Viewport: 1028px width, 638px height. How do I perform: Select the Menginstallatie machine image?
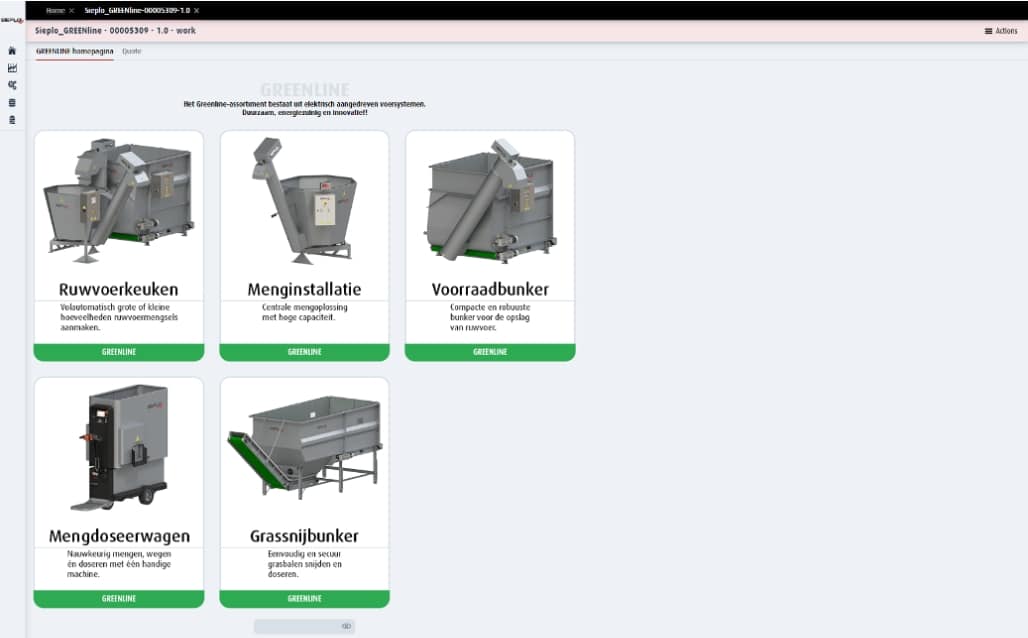304,200
